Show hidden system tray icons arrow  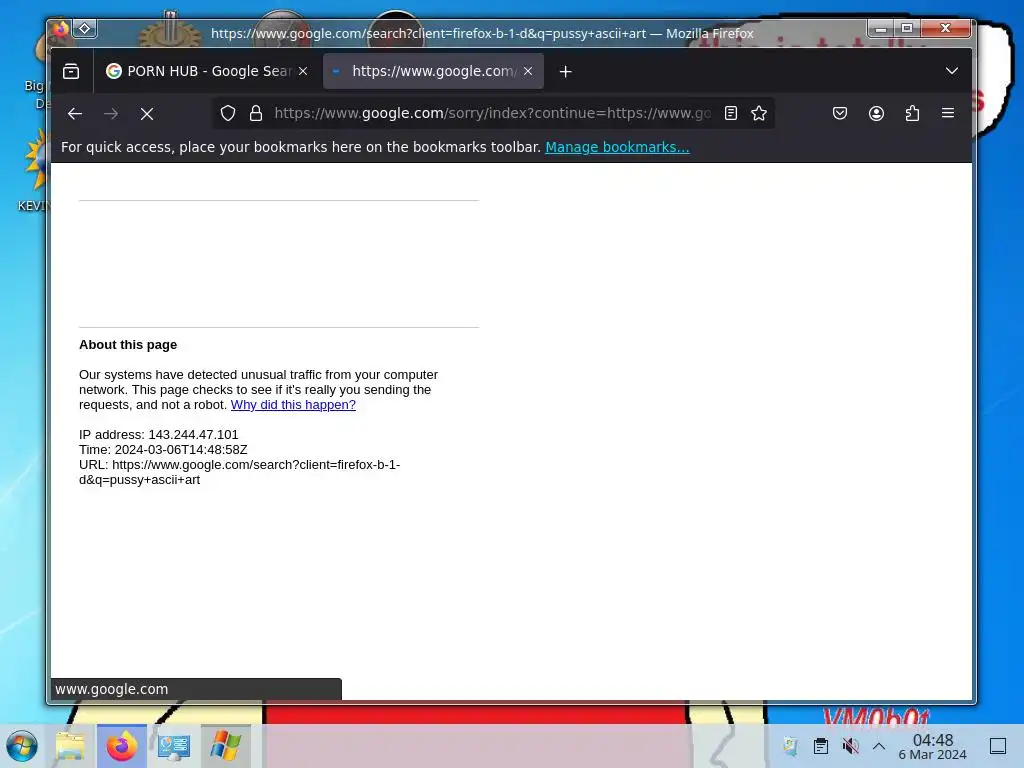(879, 746)
